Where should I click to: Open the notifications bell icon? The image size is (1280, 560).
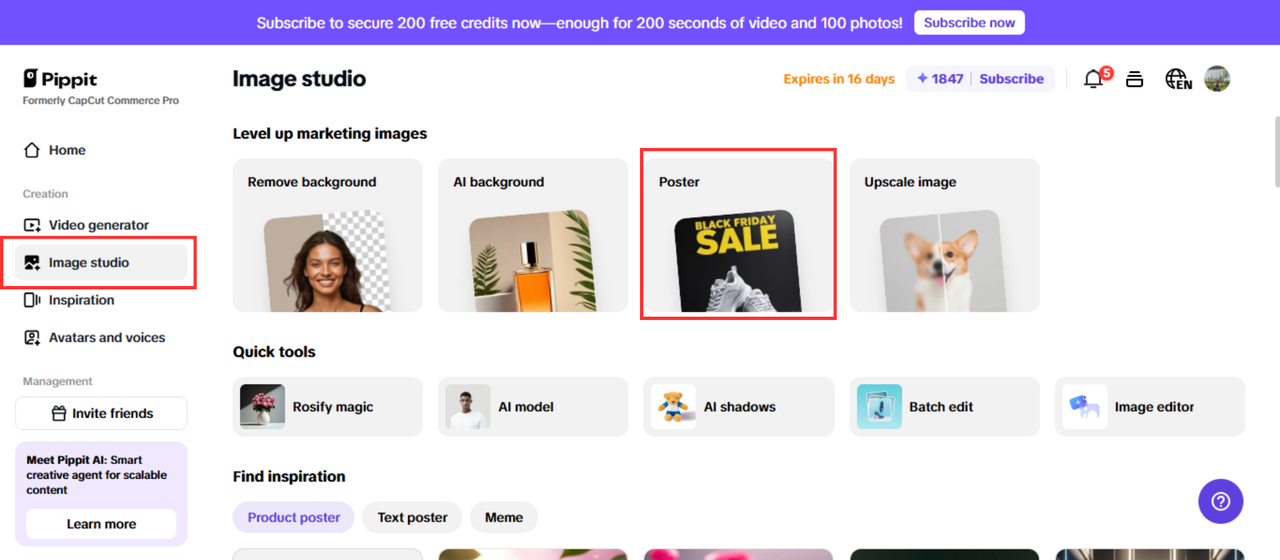point(1093,79)
